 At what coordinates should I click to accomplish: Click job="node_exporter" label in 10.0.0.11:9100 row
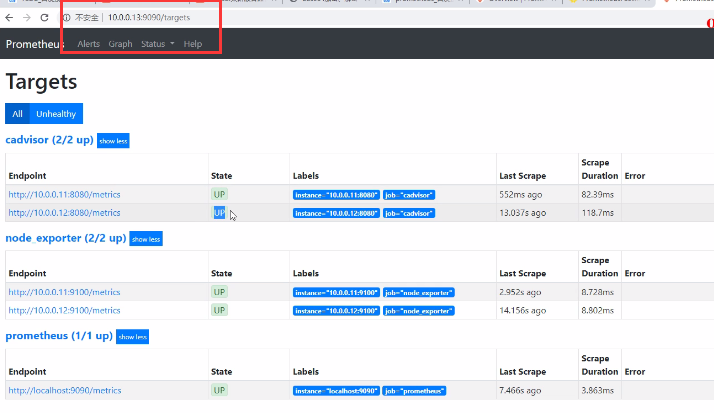coord(418,292)
